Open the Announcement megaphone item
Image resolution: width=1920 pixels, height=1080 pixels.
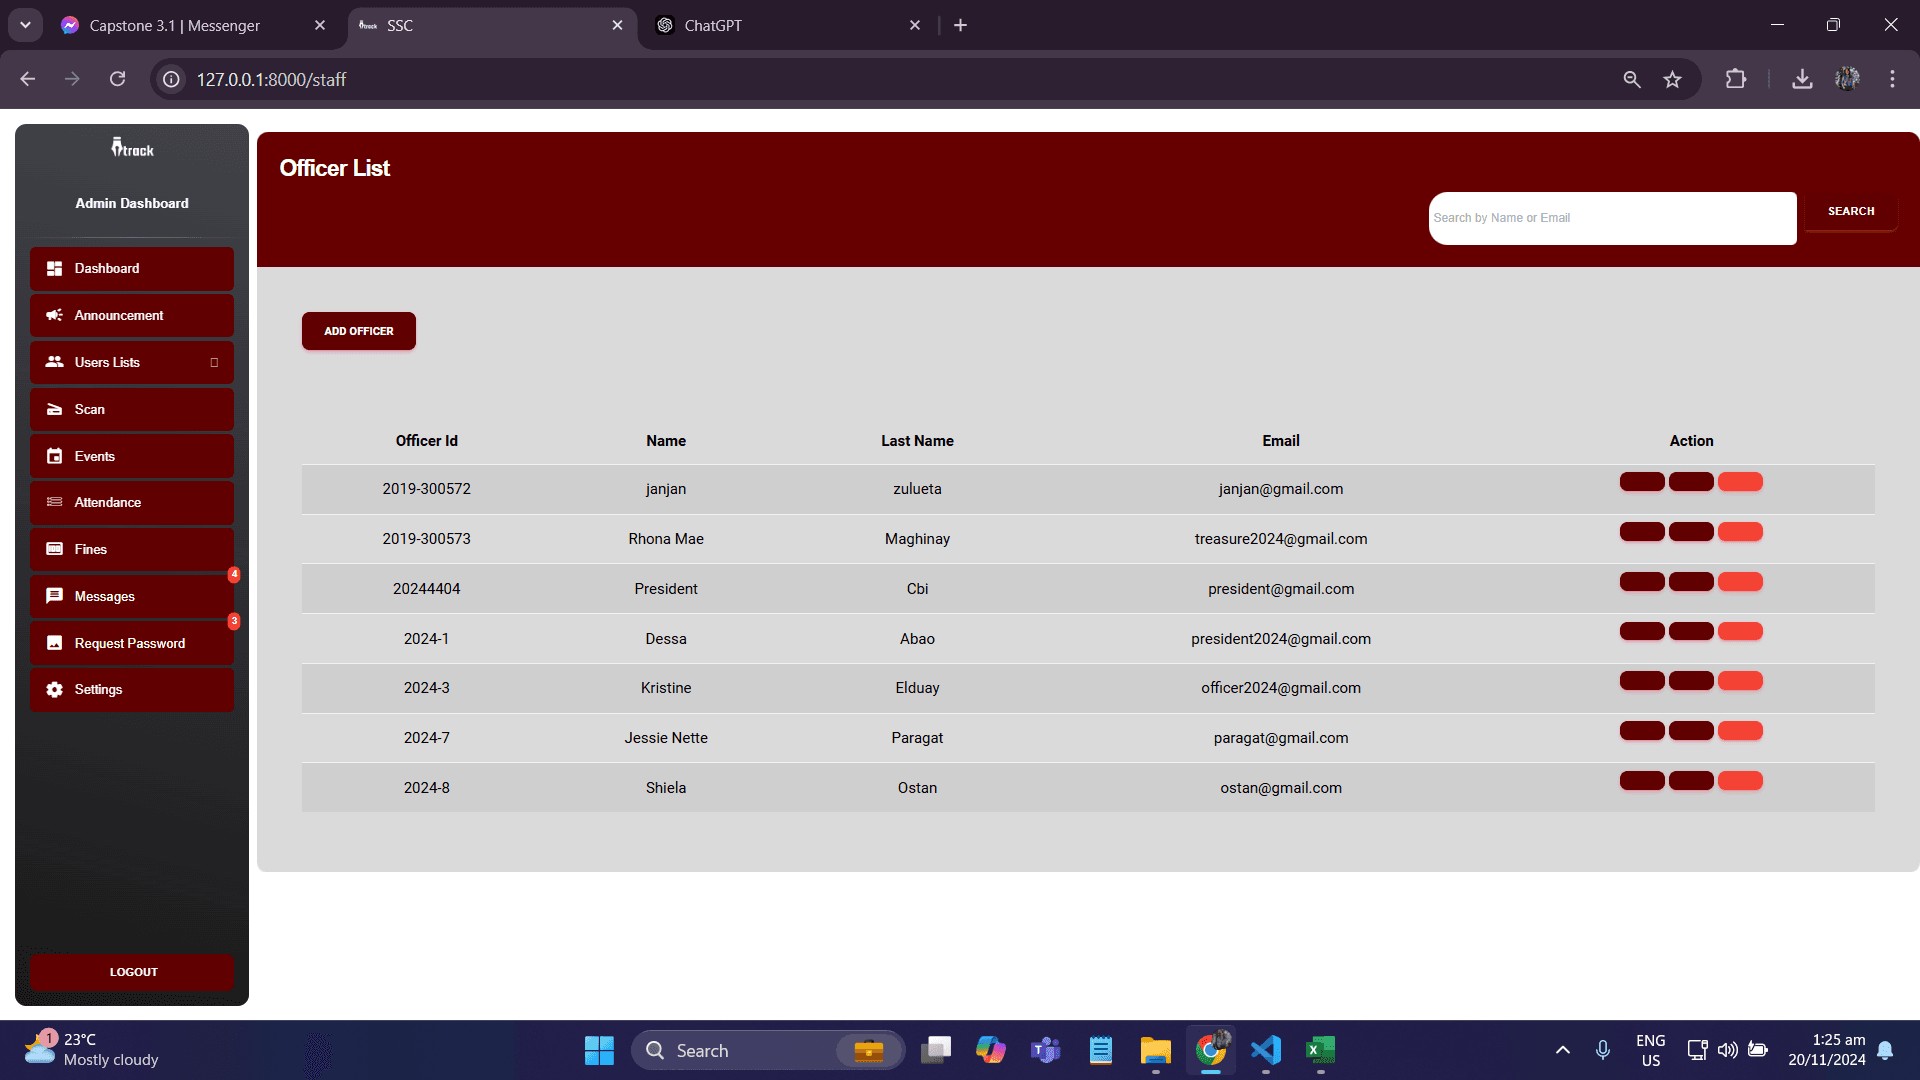click(x=131, y=315)
